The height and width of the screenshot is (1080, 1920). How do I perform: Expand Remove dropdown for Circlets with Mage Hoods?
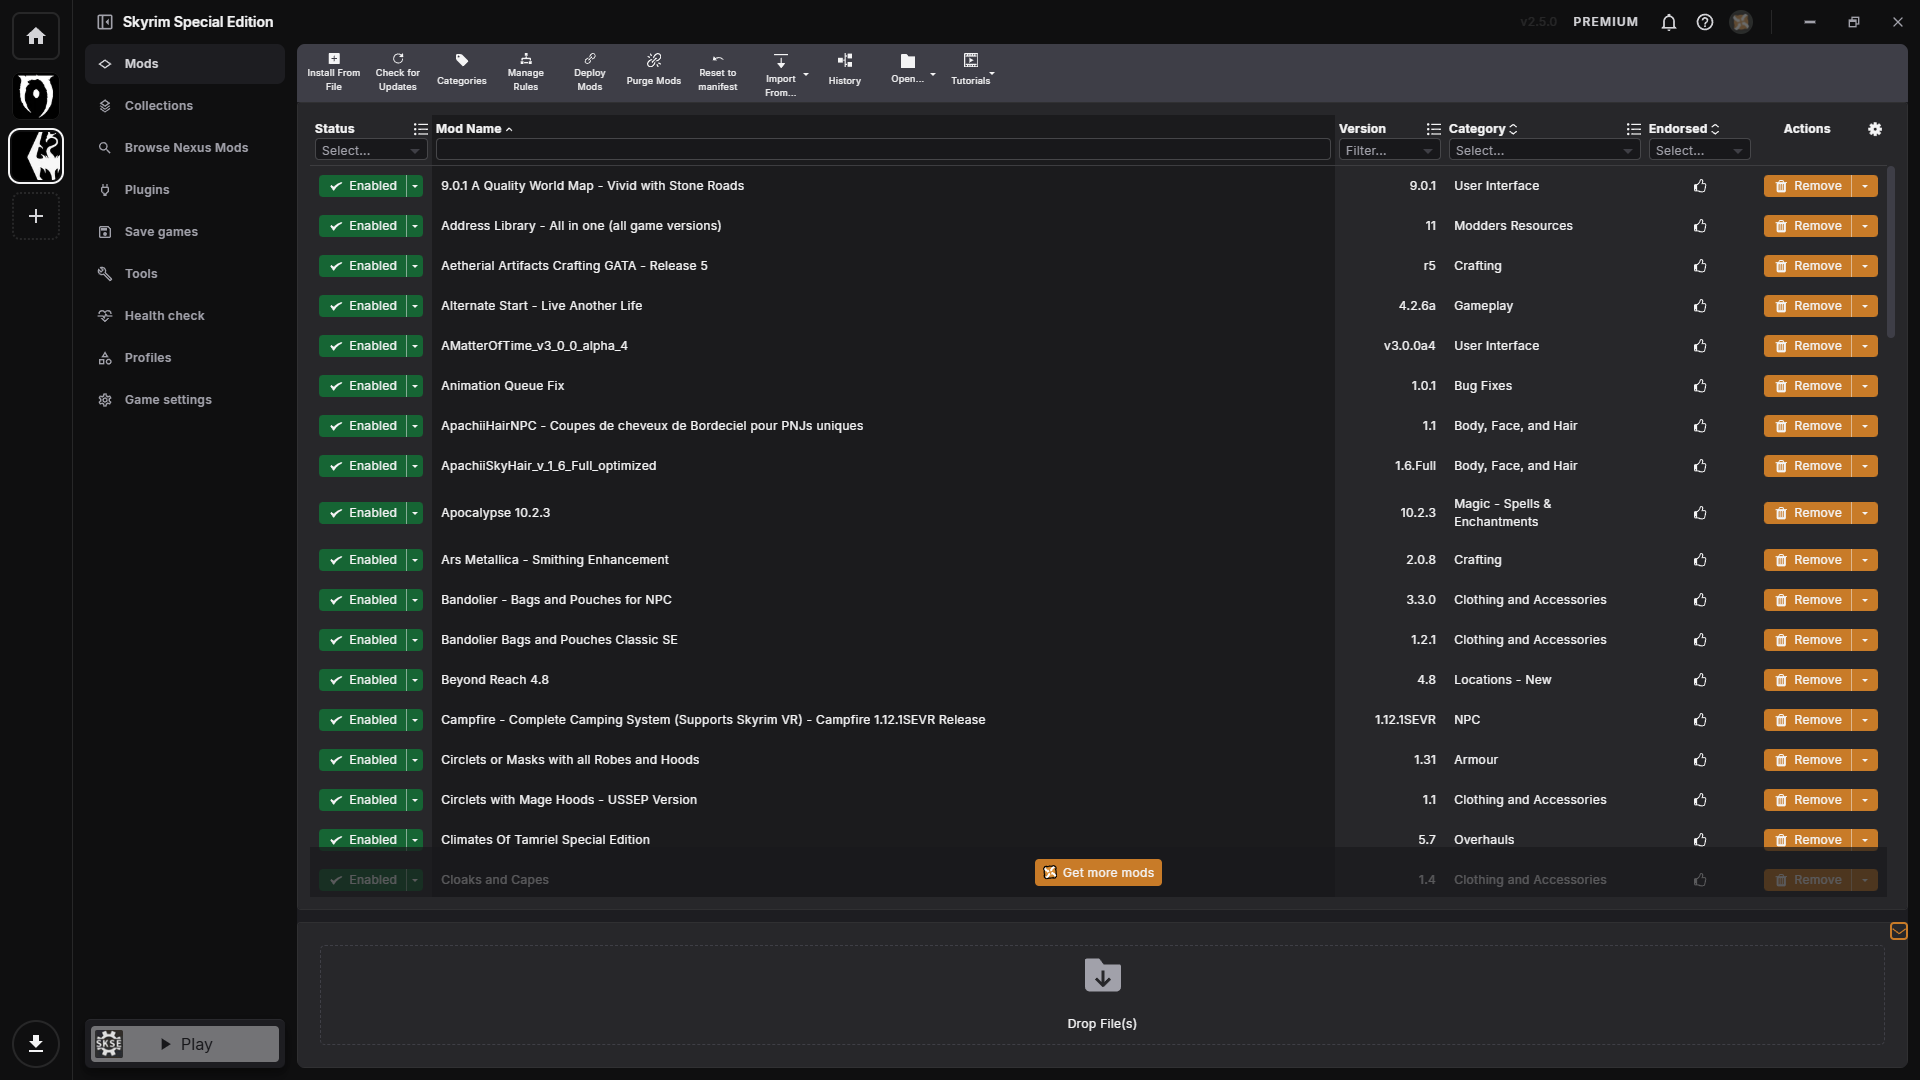point(1865,800)
